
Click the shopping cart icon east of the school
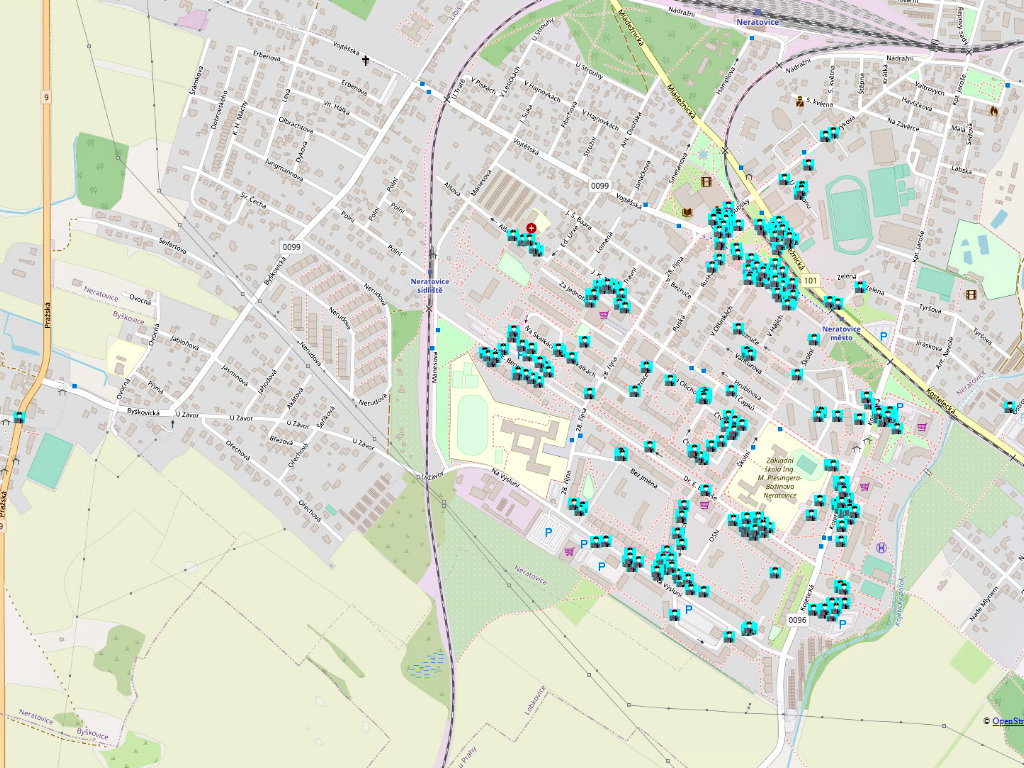point(865,486)
